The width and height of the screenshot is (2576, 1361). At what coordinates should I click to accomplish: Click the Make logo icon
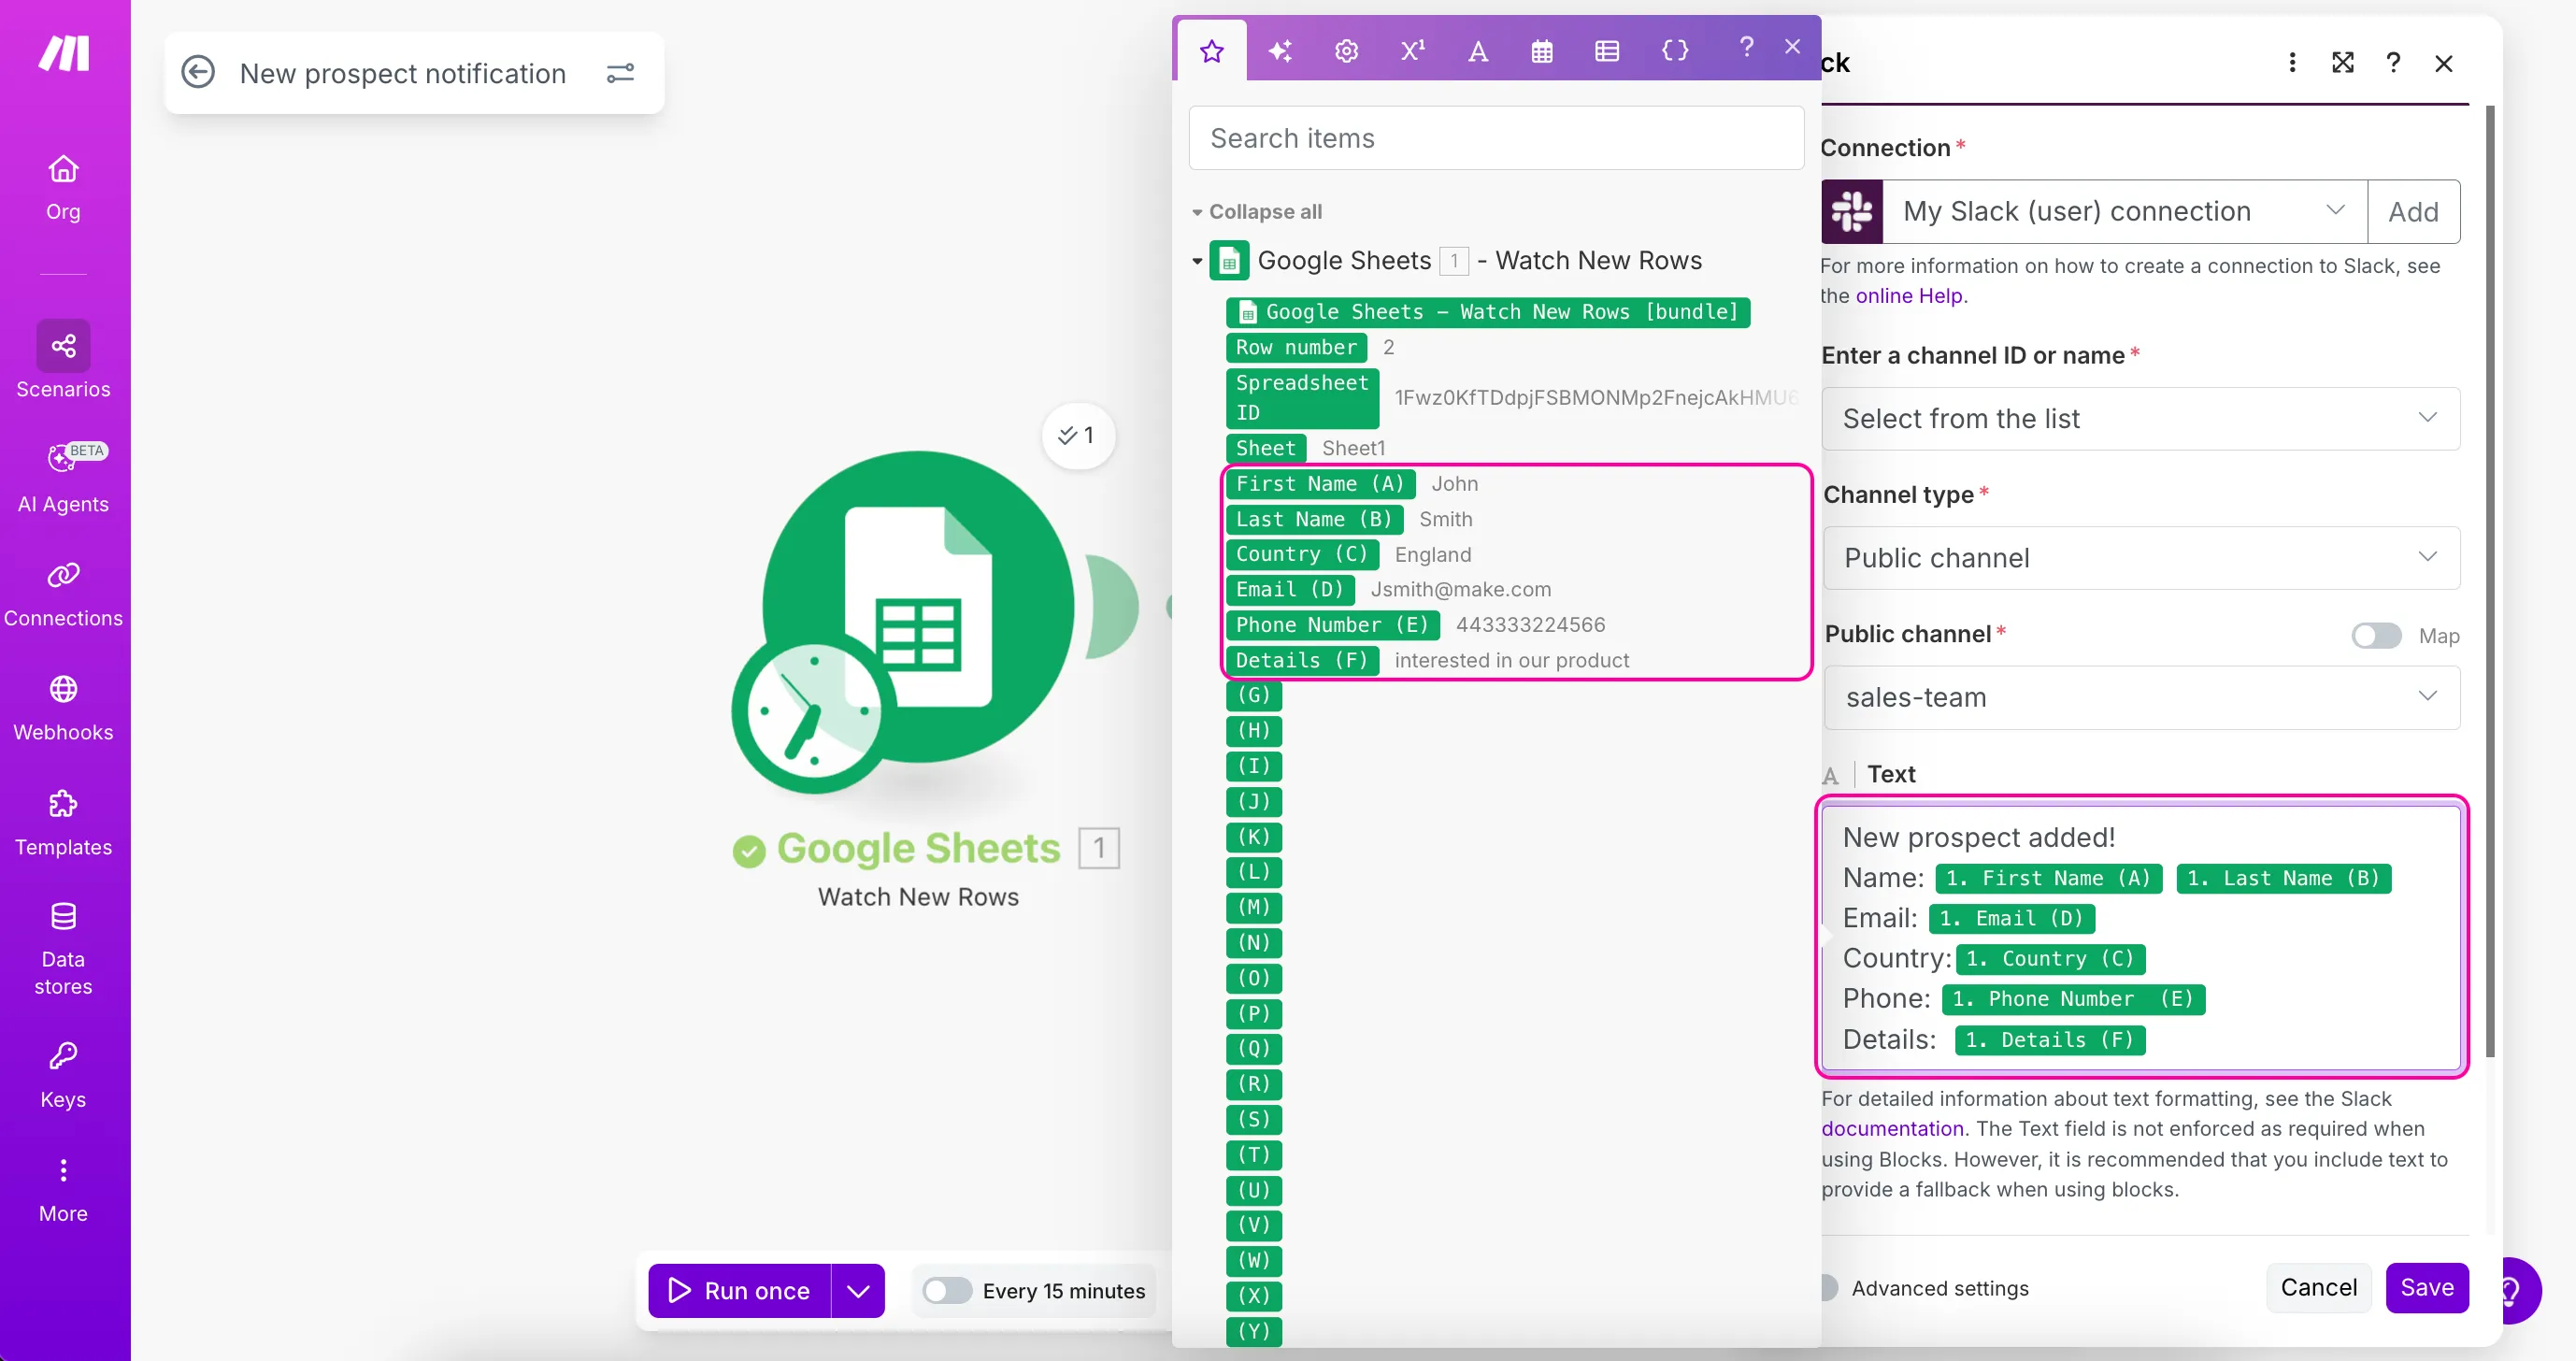[64, 53]
